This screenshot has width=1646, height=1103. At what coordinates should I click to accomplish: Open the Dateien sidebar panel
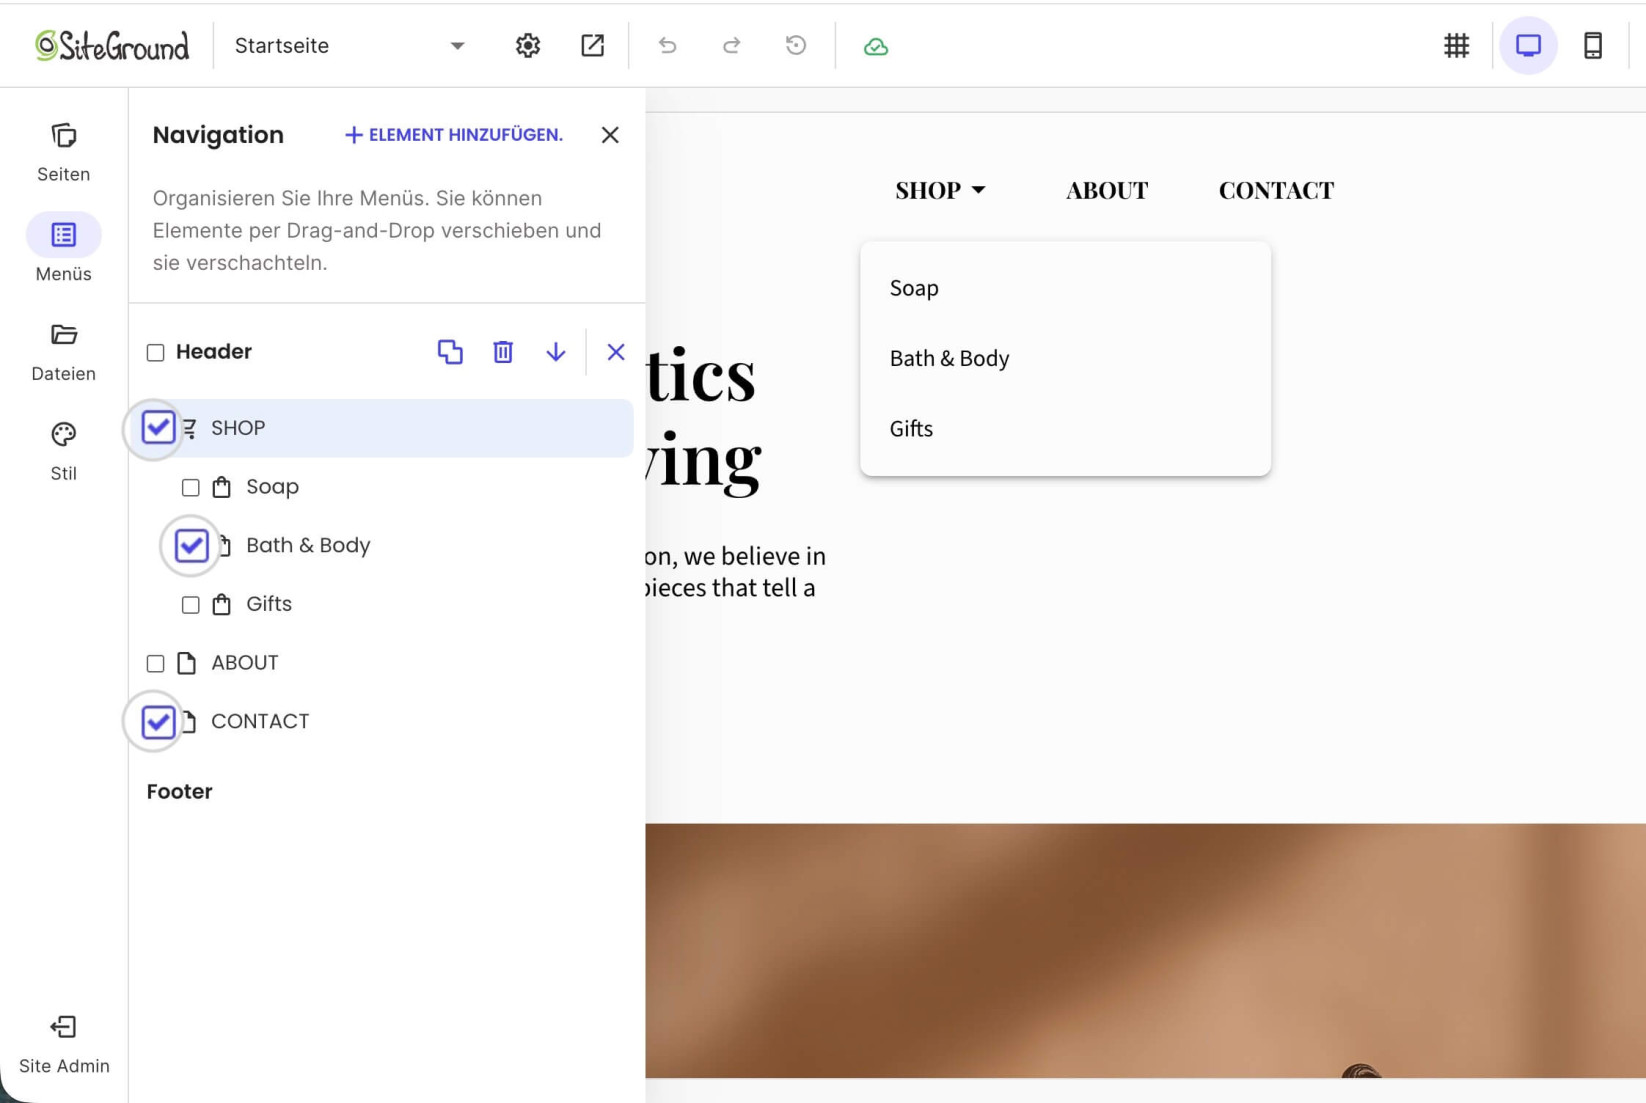pyautogui.click(x=64, y=352)
